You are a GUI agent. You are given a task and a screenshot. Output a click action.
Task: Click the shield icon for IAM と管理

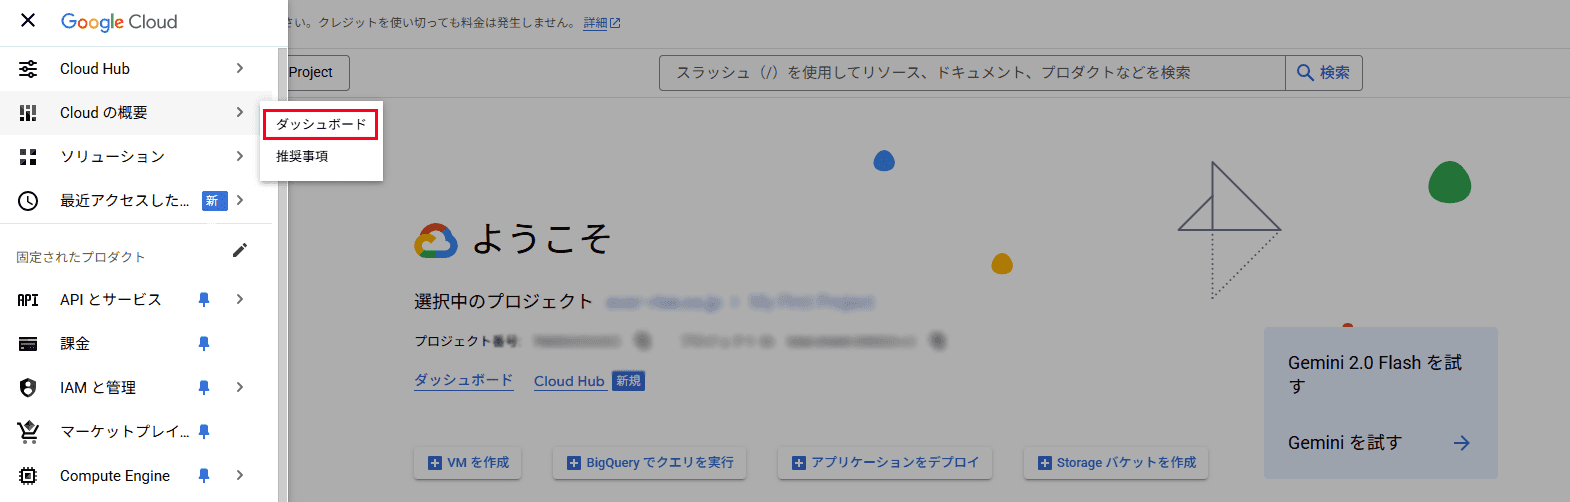point(28,388)
